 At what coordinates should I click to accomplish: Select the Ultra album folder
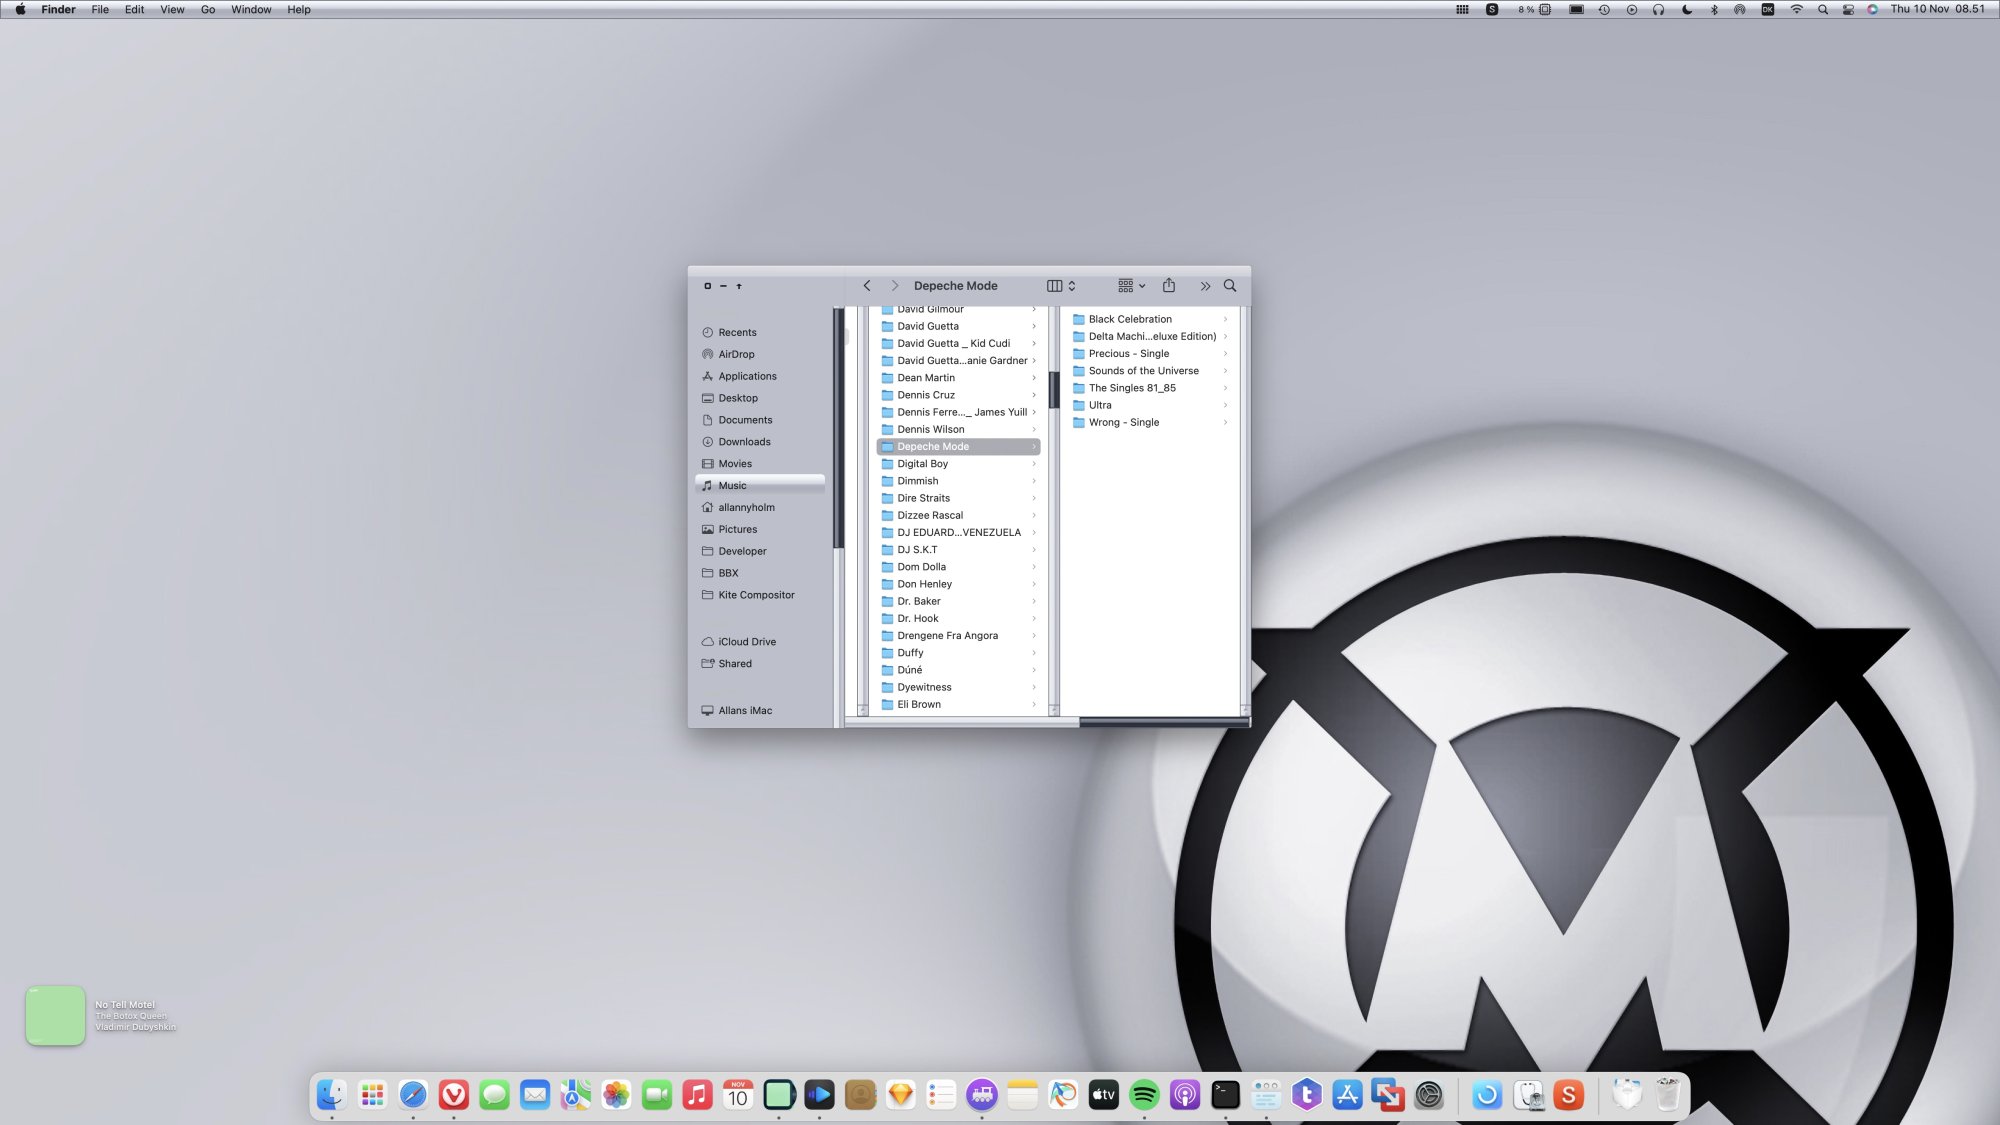(x=1100, y=405)
